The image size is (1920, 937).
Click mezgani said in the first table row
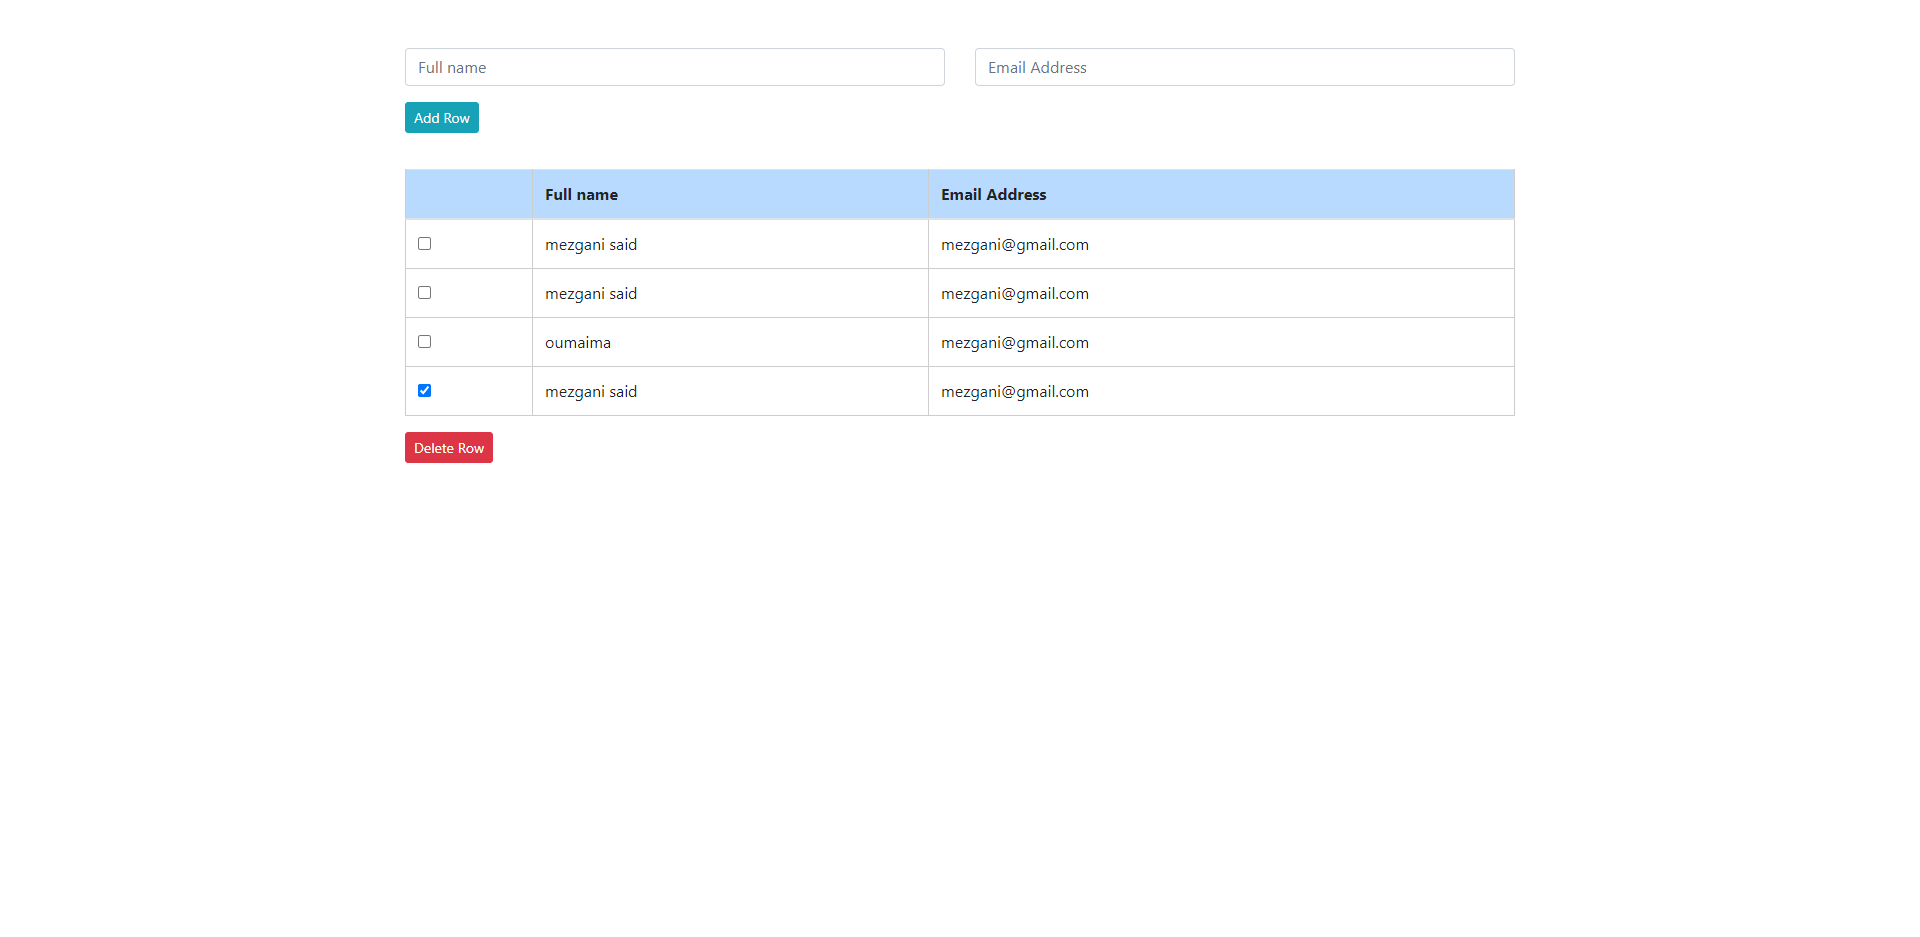(591, 245)
